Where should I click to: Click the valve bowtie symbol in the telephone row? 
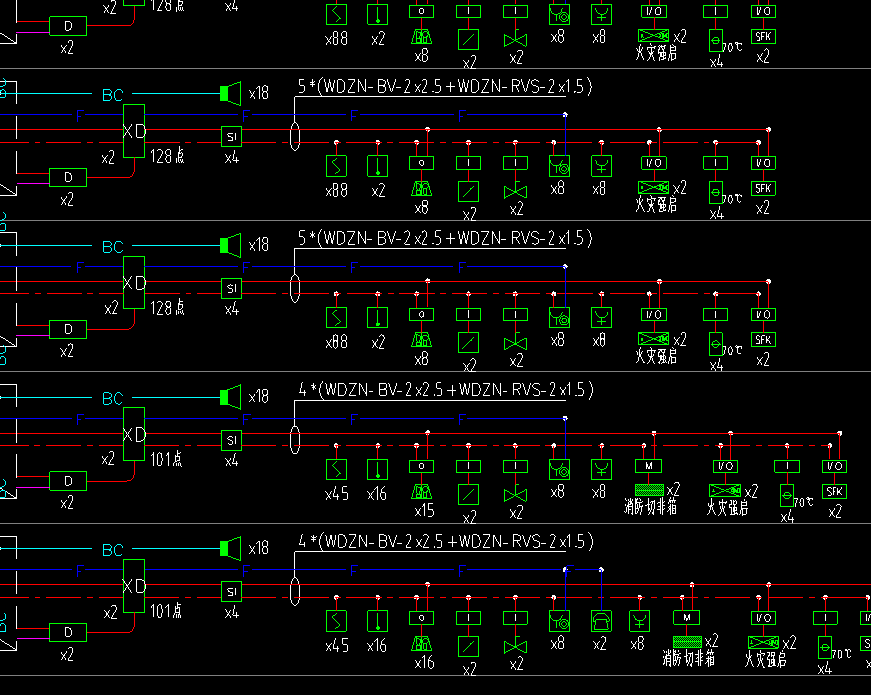click(515, 647)
